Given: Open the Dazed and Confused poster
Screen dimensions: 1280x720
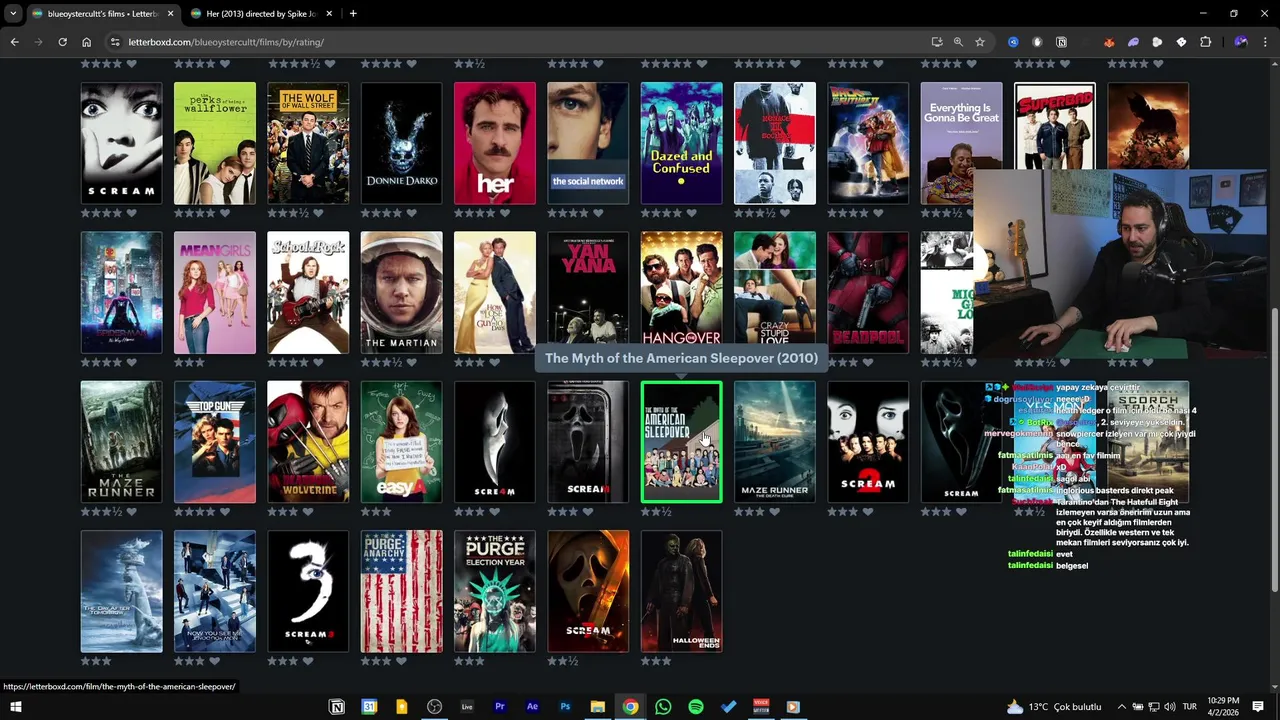Looking at the screenshot, I should tap(681, 143).
